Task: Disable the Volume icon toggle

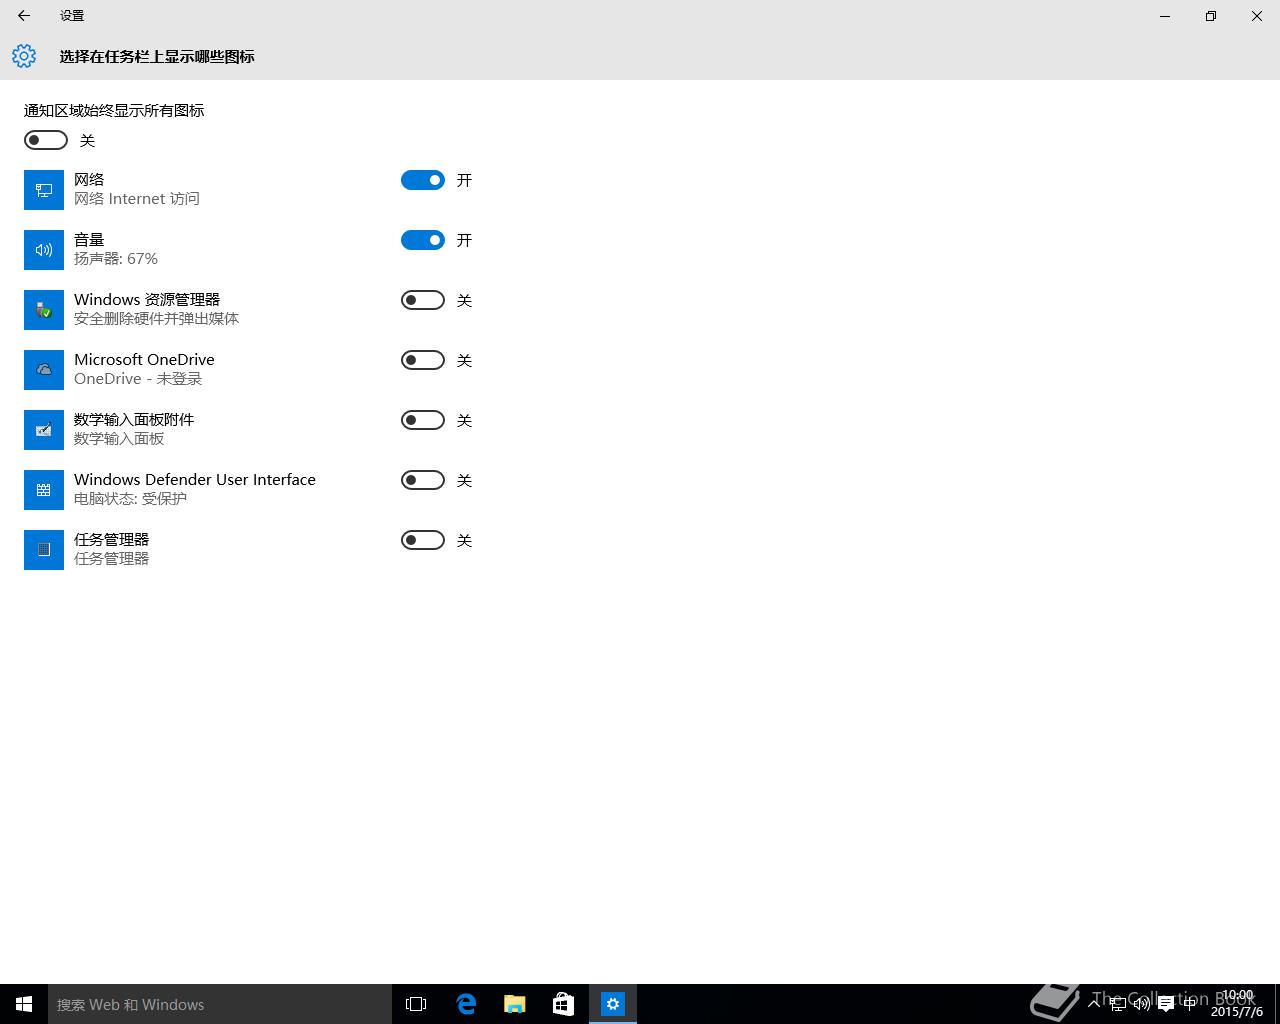Action: [423, 240]
